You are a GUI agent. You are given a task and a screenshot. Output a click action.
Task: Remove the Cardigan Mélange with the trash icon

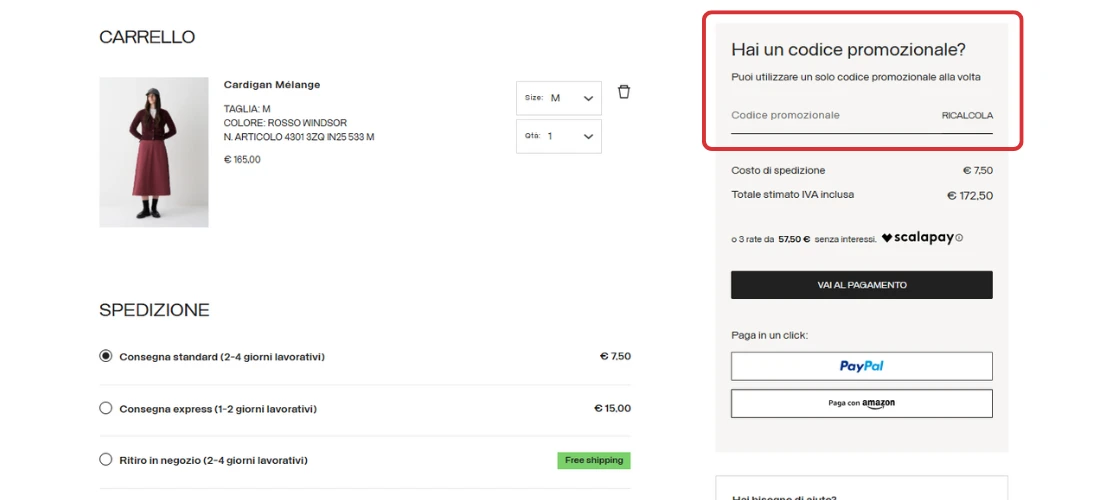point(624,92)
